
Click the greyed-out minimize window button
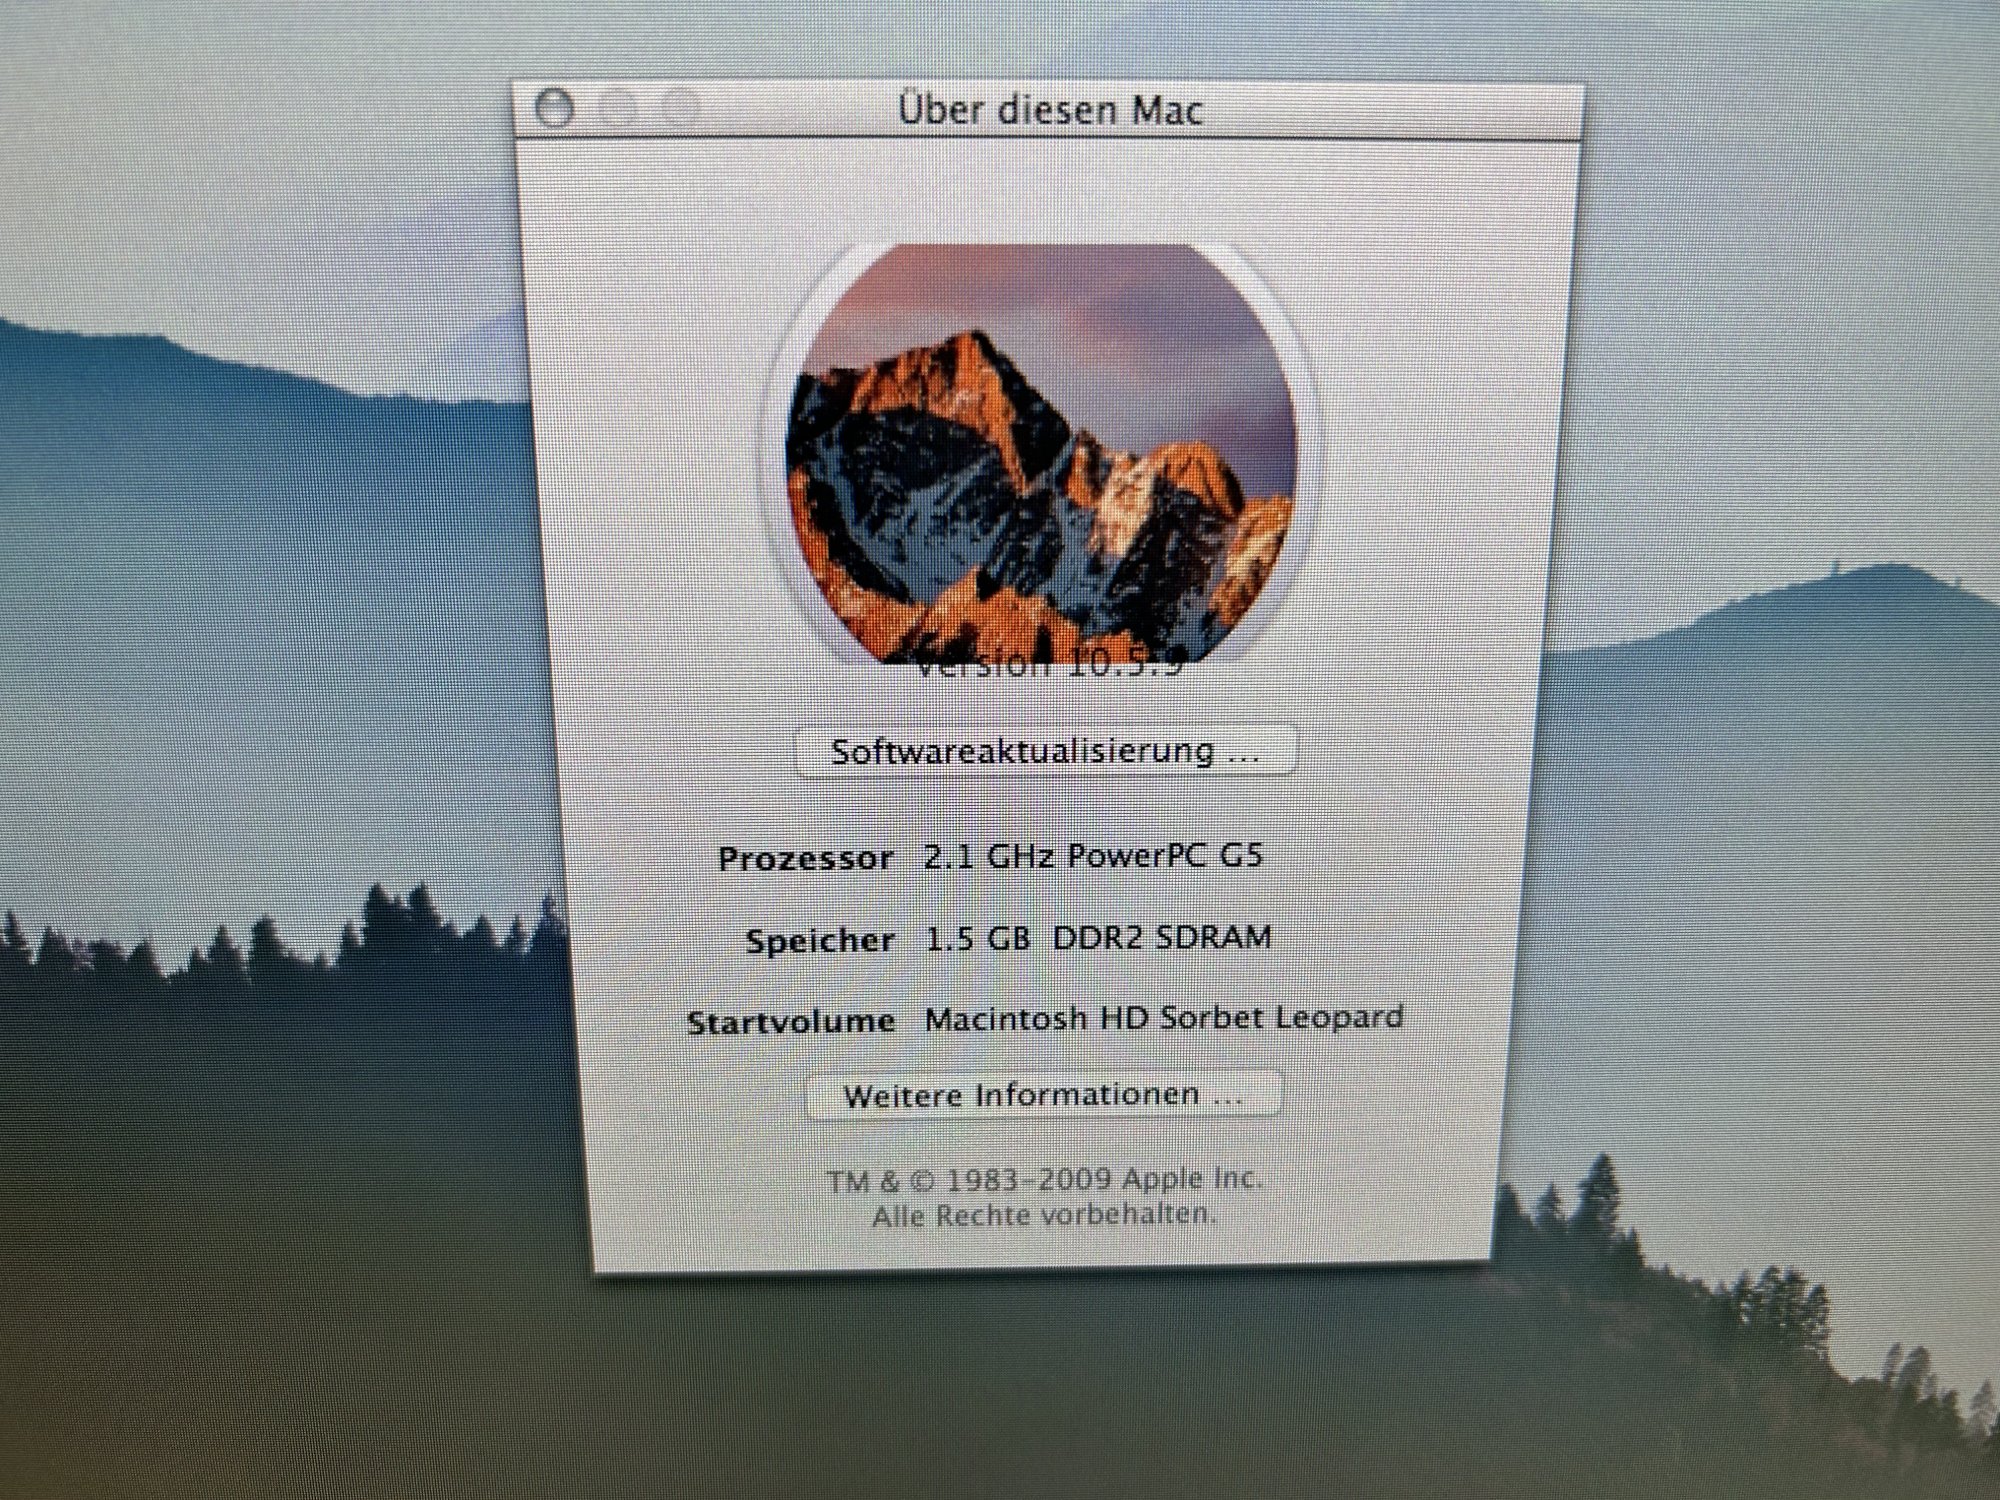pyautogui.click(x=617, y=107)
